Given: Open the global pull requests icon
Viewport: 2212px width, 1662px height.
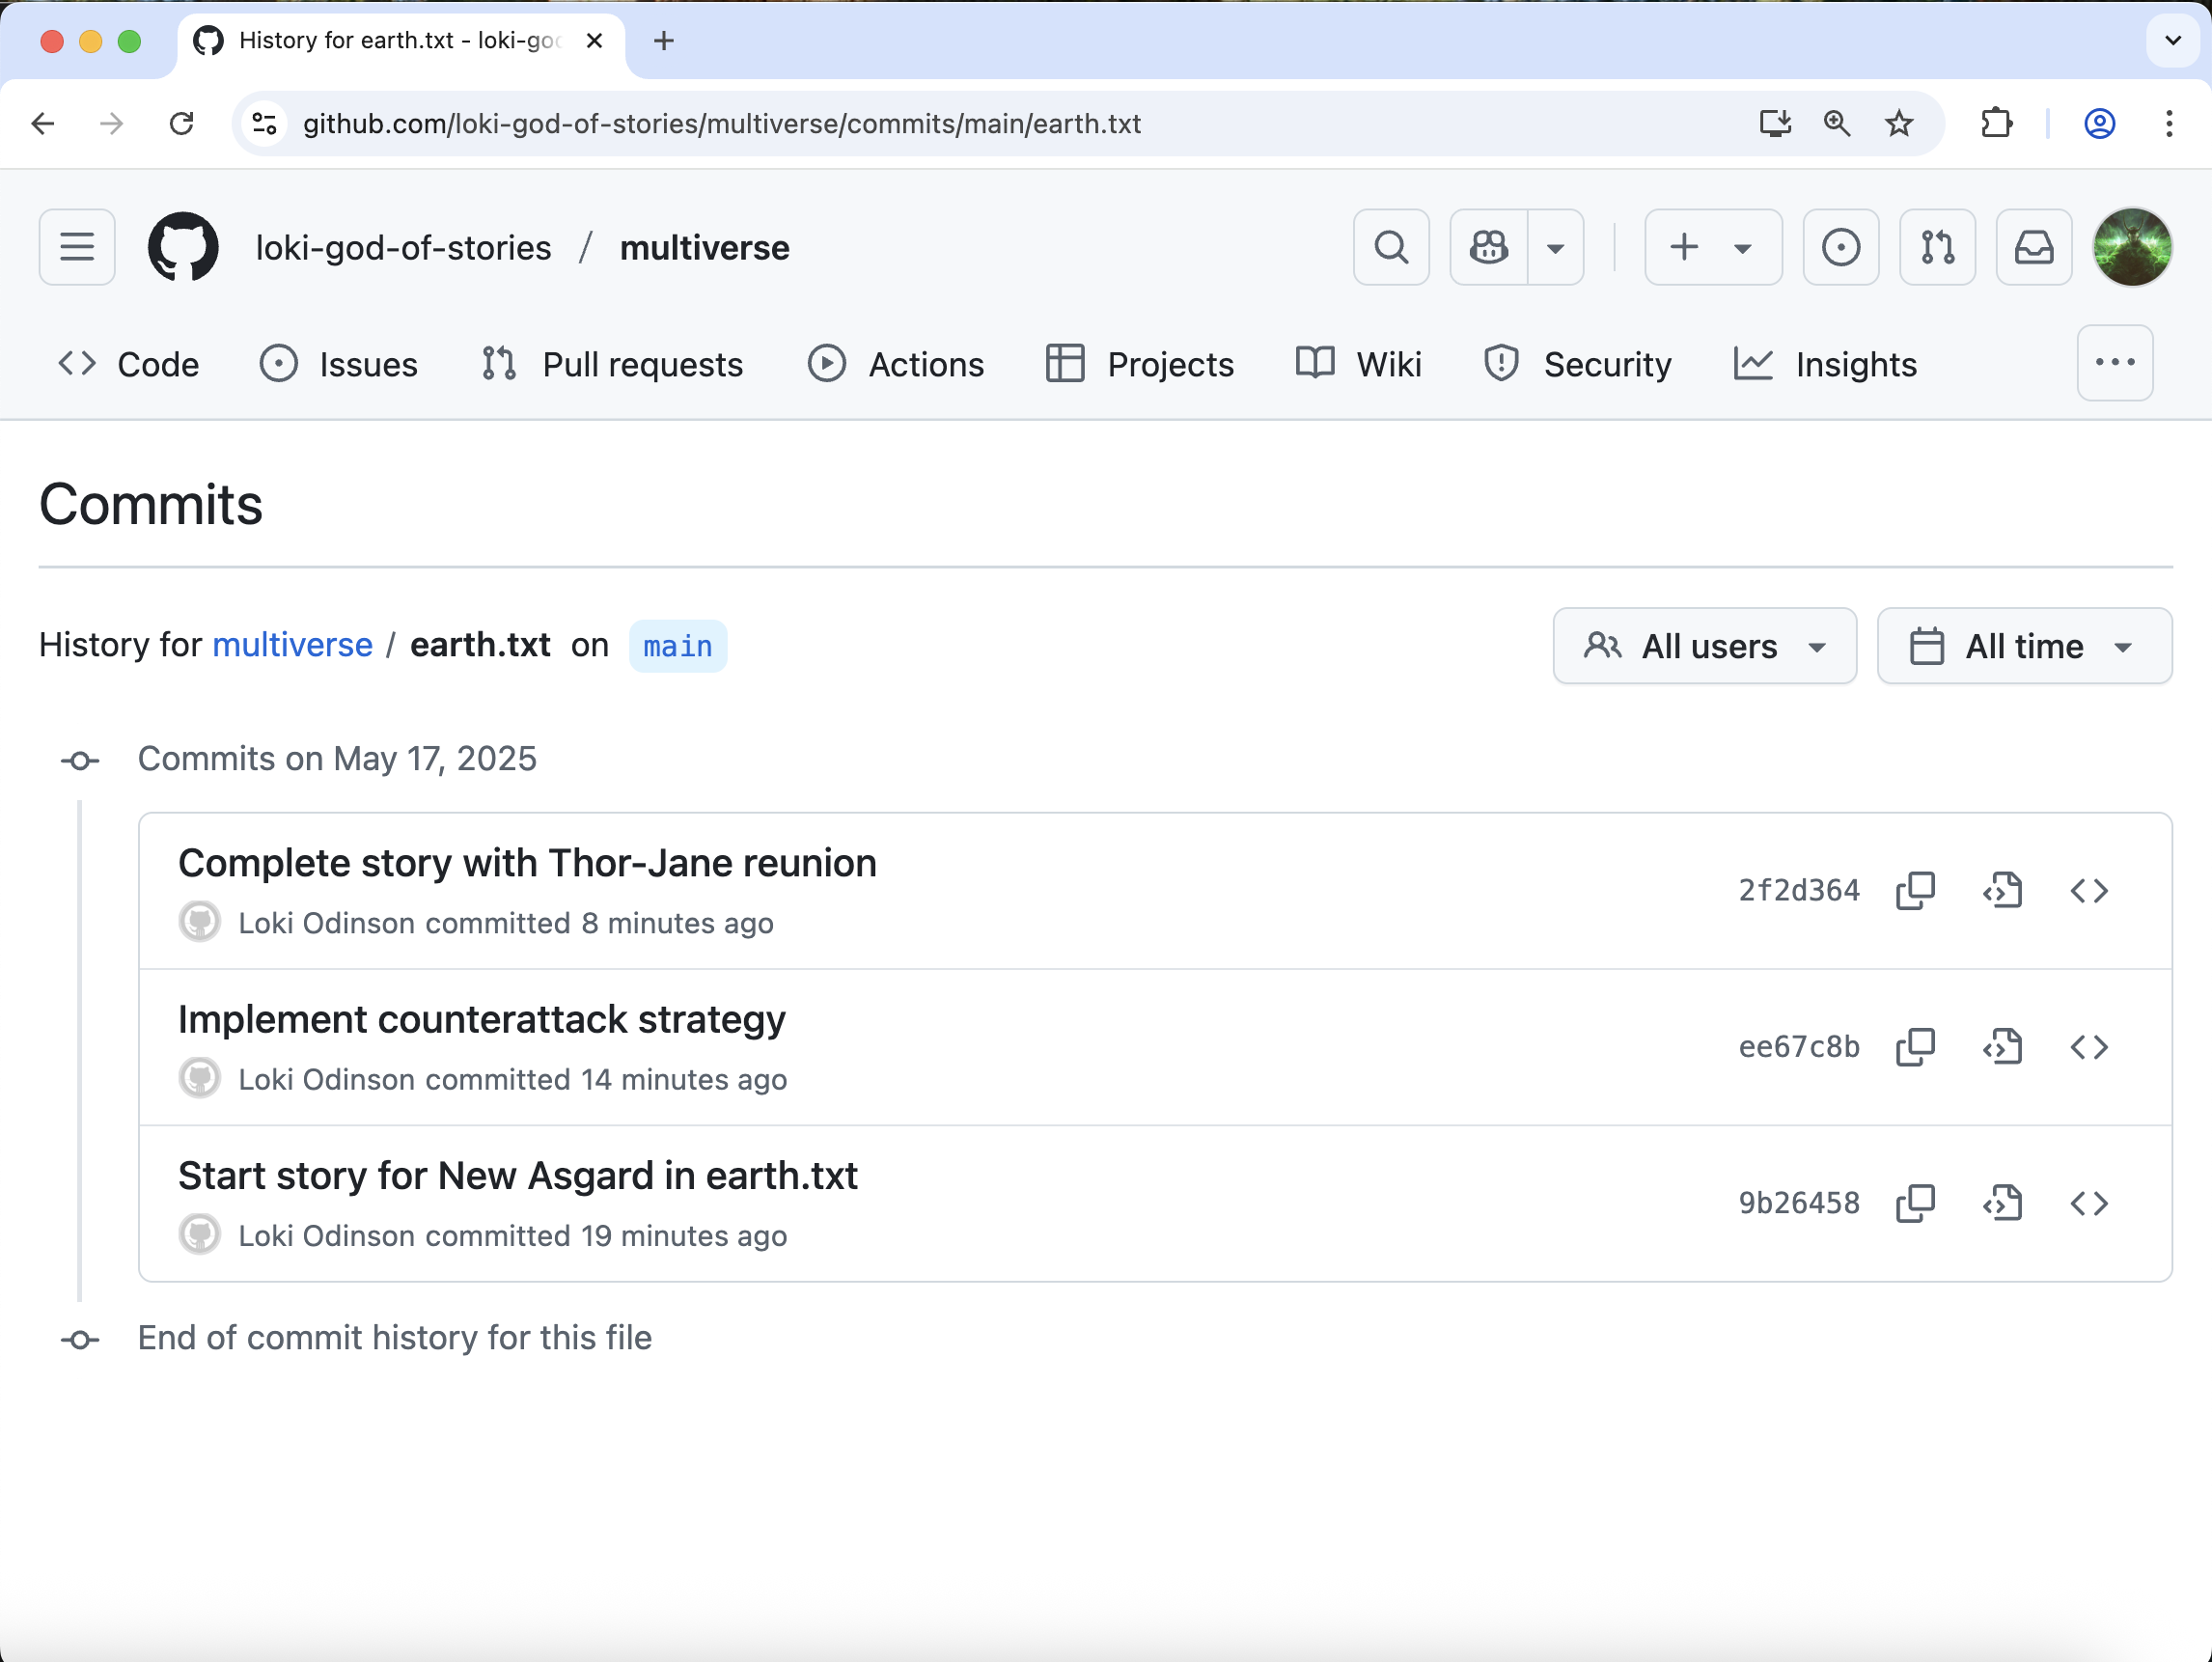Looking at the screenshot, I should point(1937,247).
